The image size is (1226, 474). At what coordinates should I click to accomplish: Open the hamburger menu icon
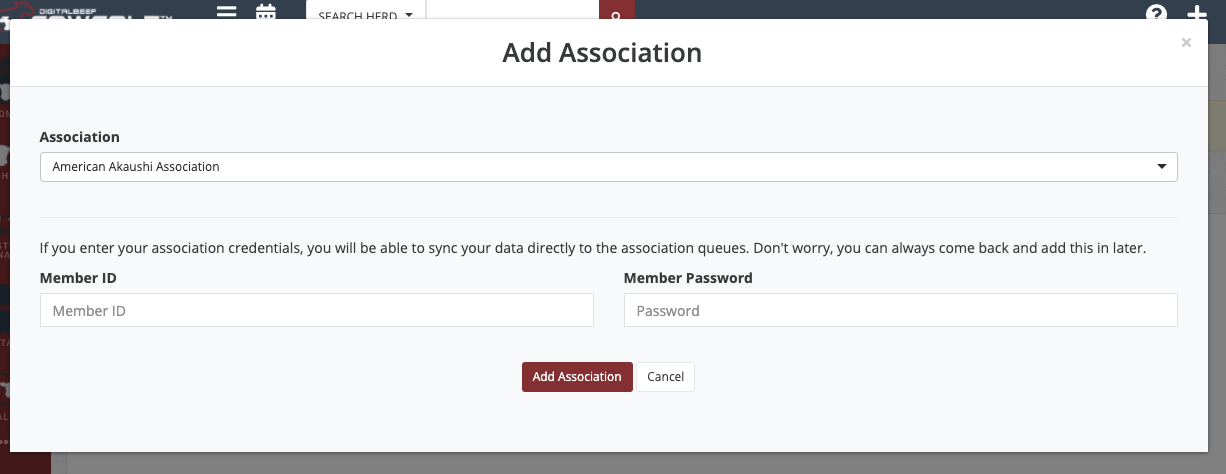tap(227, 13)
